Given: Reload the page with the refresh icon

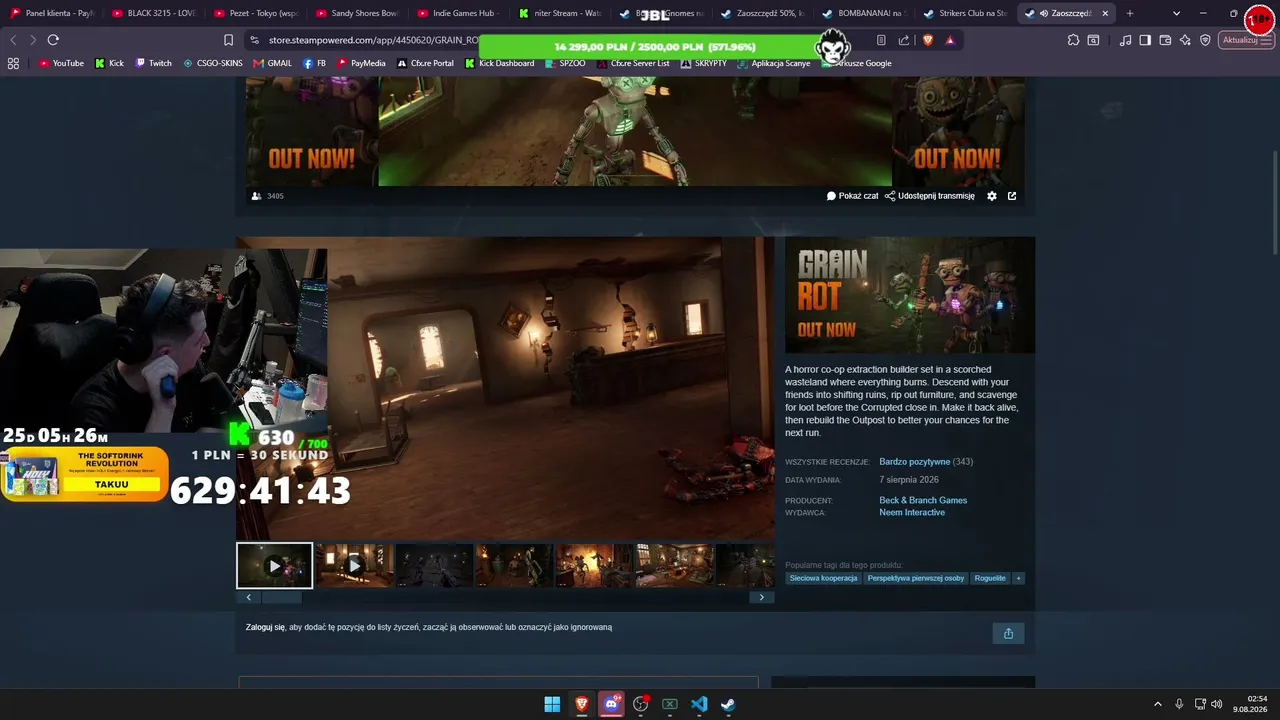Looking at the screenshot, I should tap(53, 40).
